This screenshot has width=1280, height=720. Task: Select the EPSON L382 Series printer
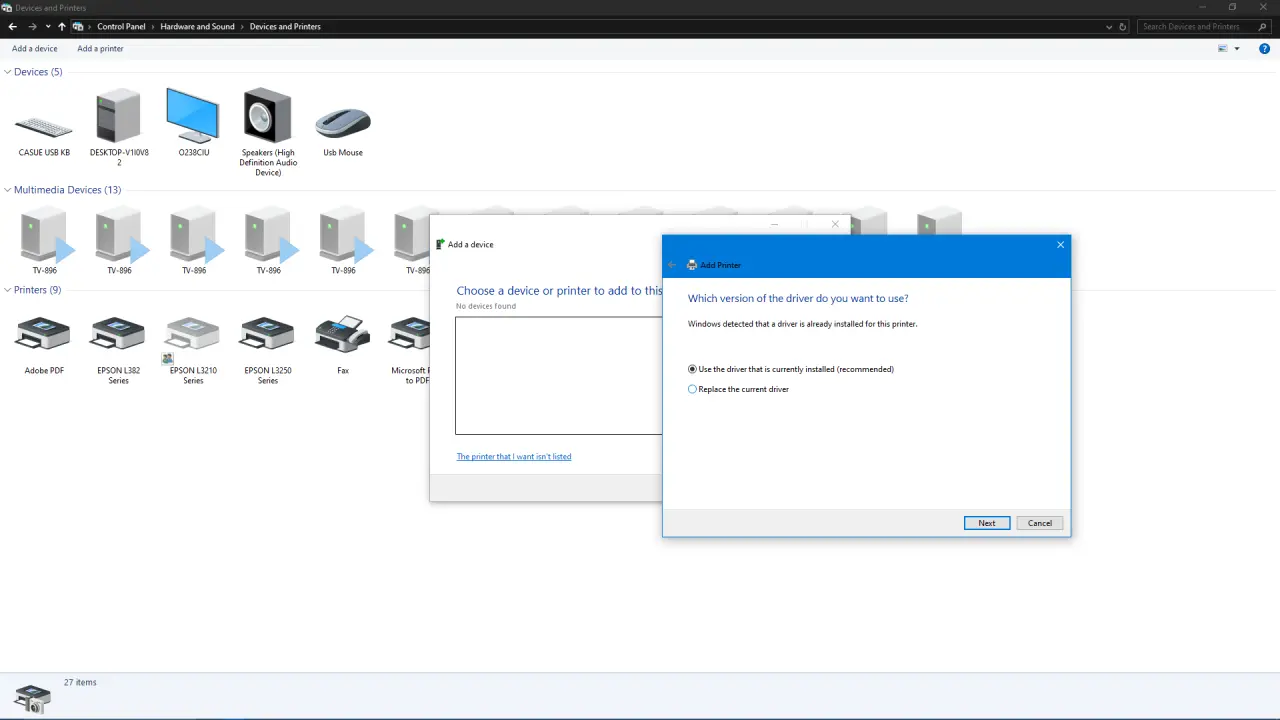click(118, 350)
